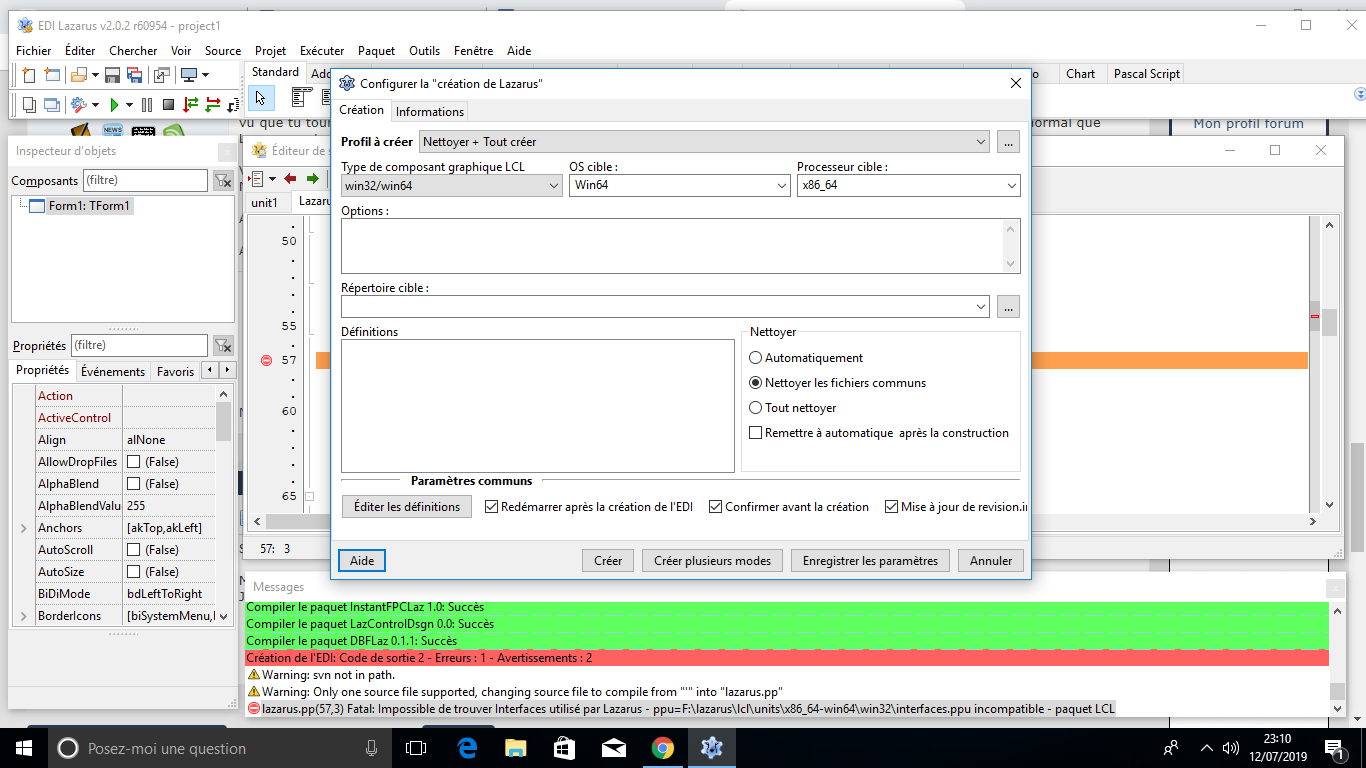Click the View Forms toolbar icon
Viewport: 1366px width, 768px height.
tap(52, 104)
